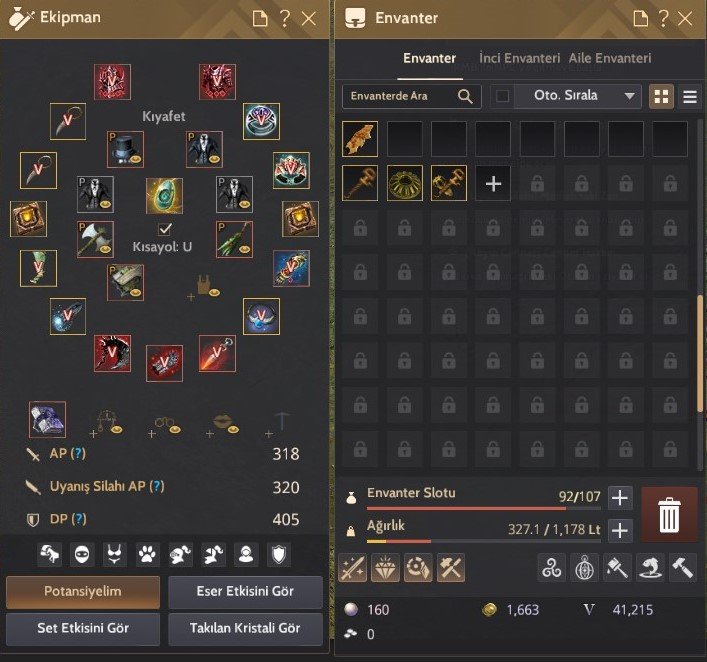Expand the Oto. Sırala dropdown arrow
The width and height of the screenshot is (707, 662).
coord(629,96)
